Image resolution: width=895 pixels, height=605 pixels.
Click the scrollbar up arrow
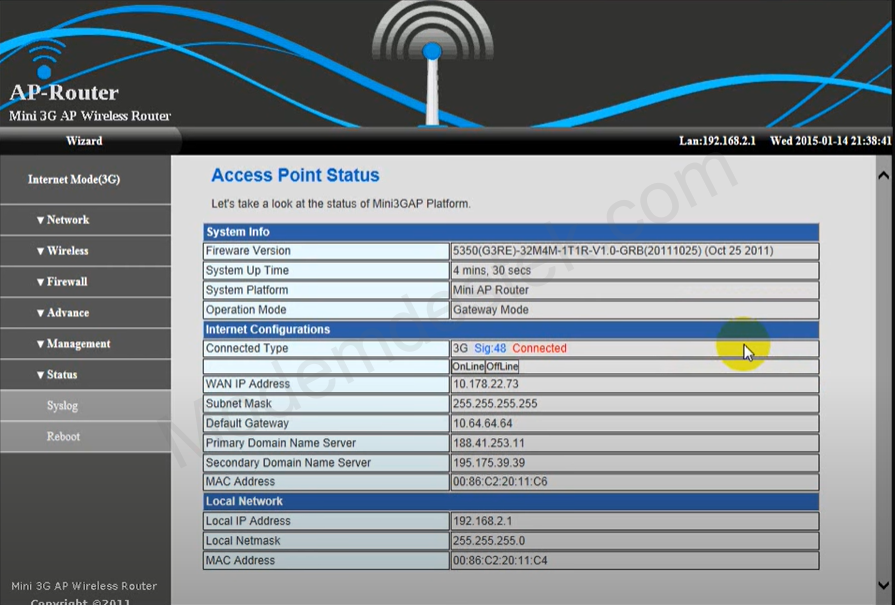tap(883, 175)
